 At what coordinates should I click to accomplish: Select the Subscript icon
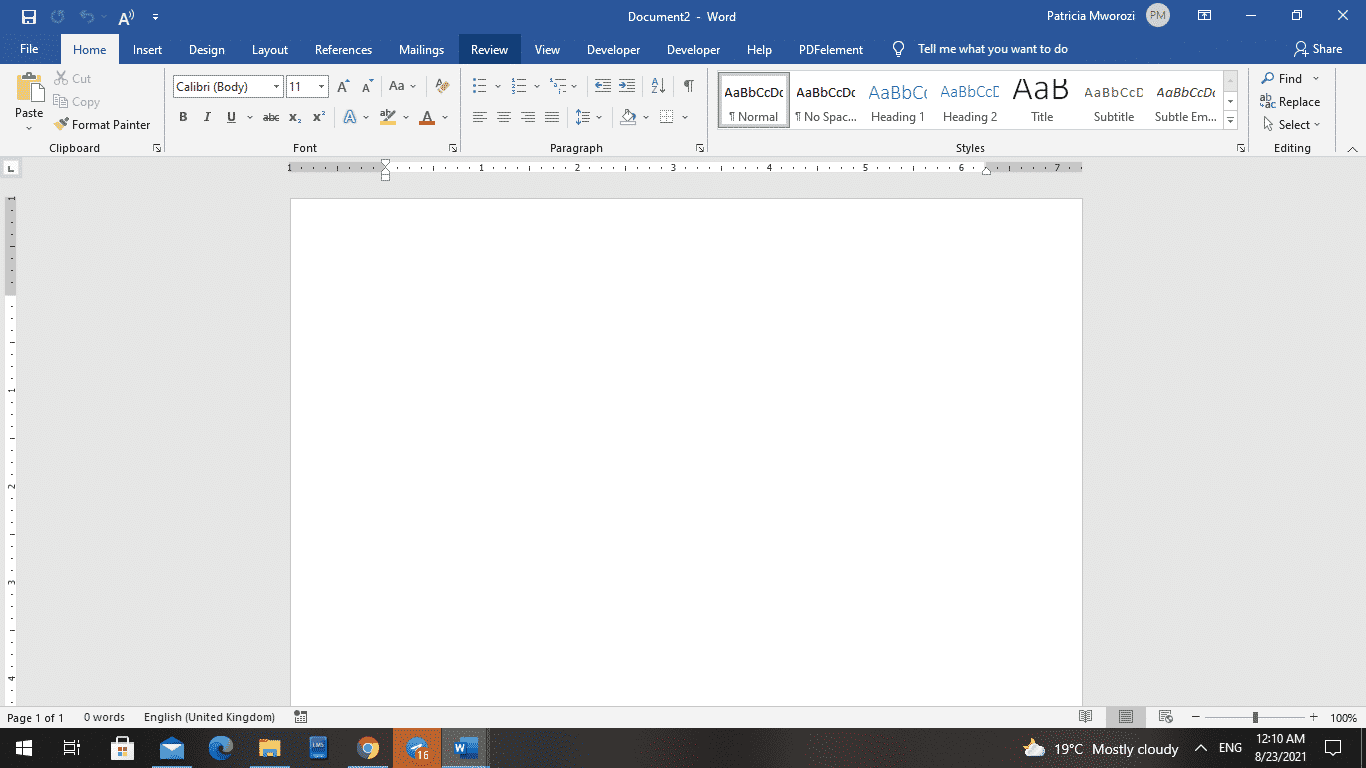[294, 117]
